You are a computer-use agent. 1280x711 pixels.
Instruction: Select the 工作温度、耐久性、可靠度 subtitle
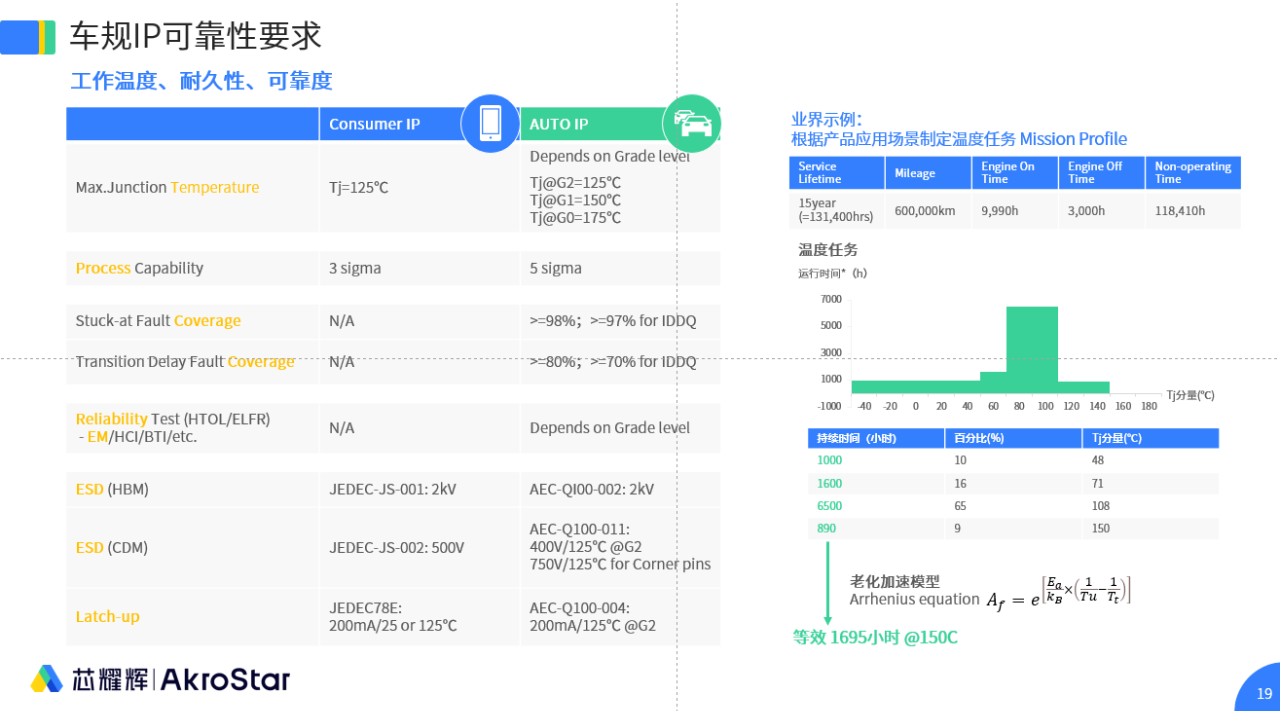pos(200,80)
